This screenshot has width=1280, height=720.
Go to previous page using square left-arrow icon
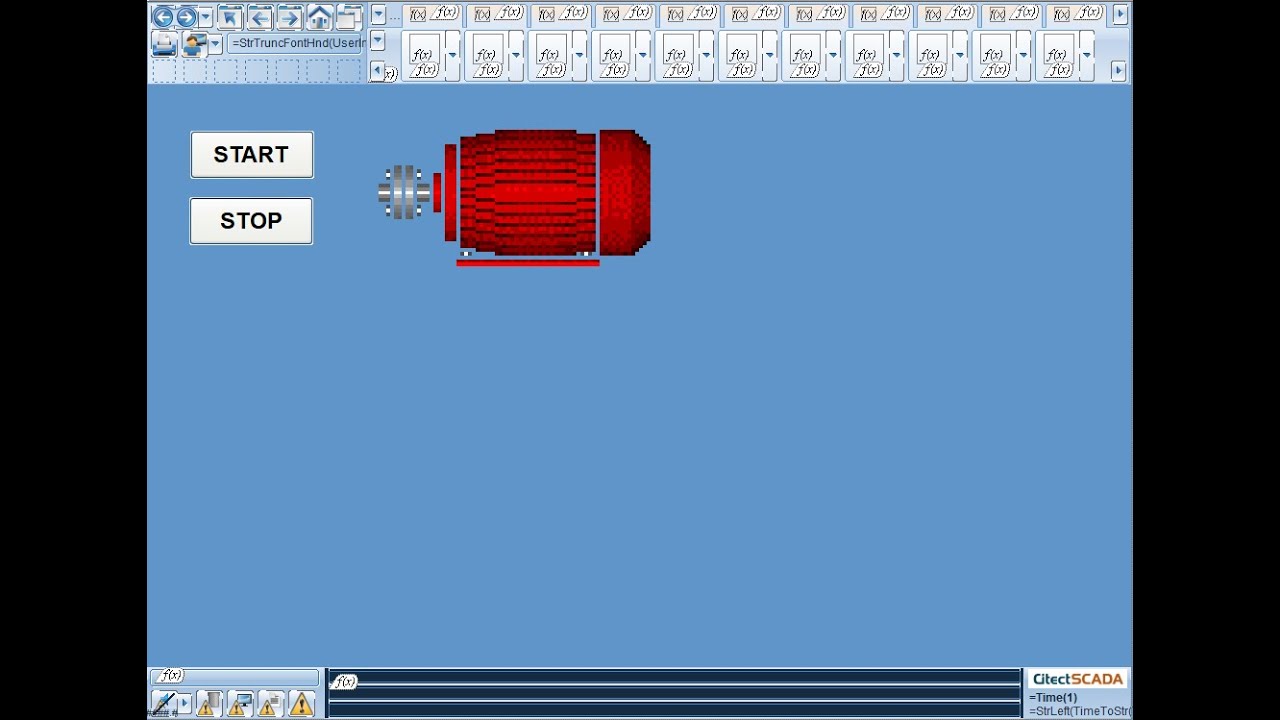coord(260,17)
